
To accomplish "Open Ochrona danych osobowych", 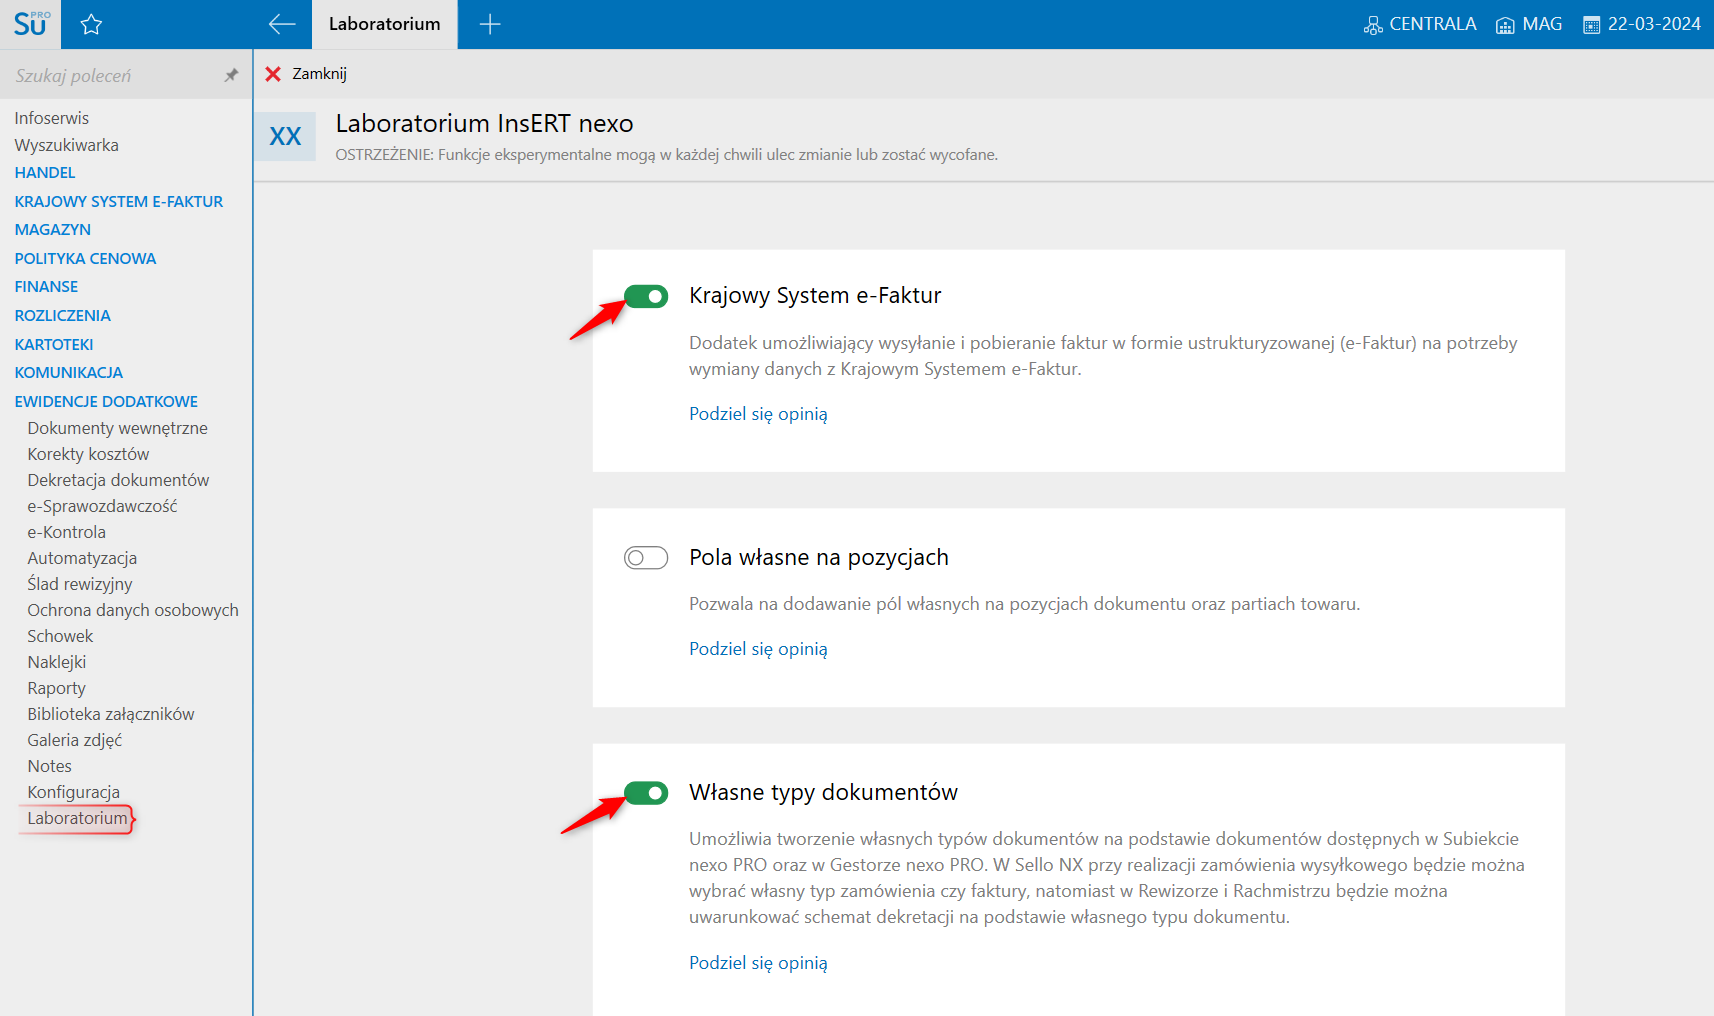I will point(133,610).
